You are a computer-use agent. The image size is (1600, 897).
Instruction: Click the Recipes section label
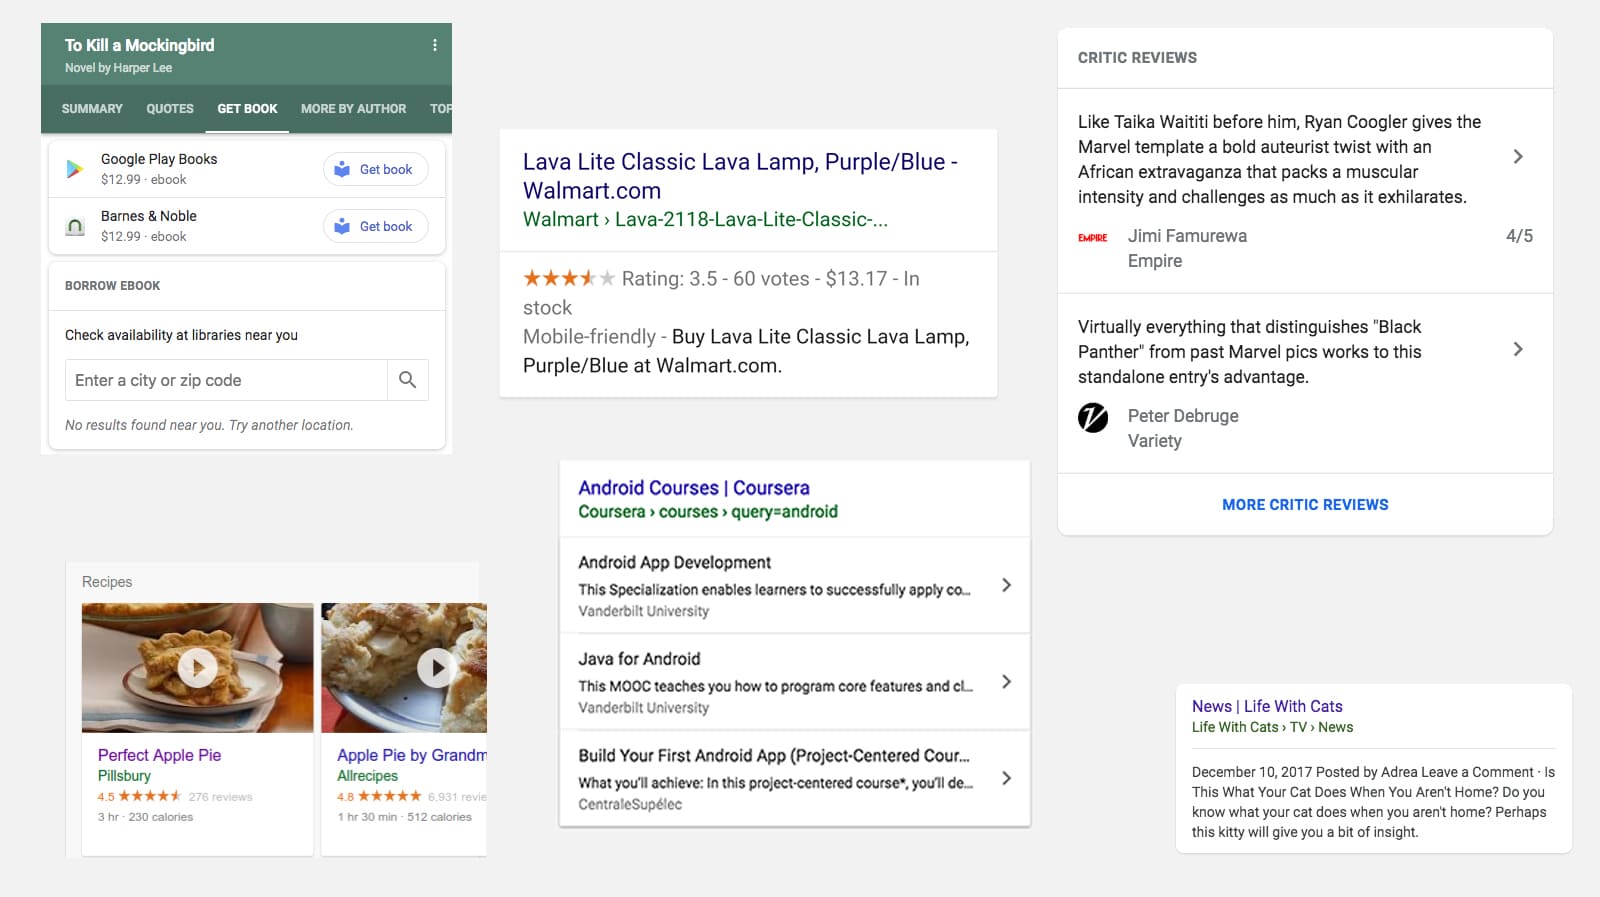coord(107,582)
